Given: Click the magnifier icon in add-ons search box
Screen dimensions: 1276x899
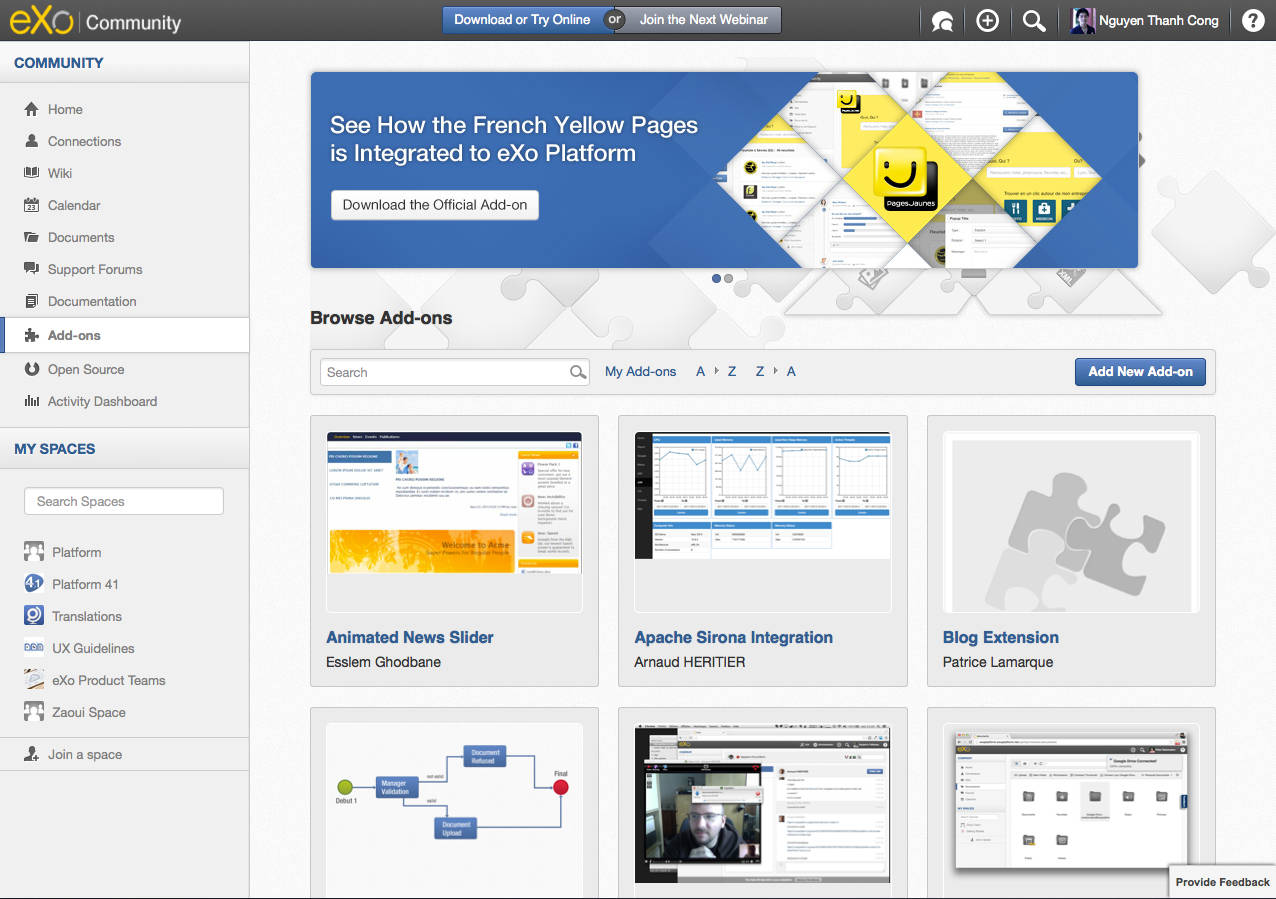Looking at the screenshot, I should (x=578, y=372).
